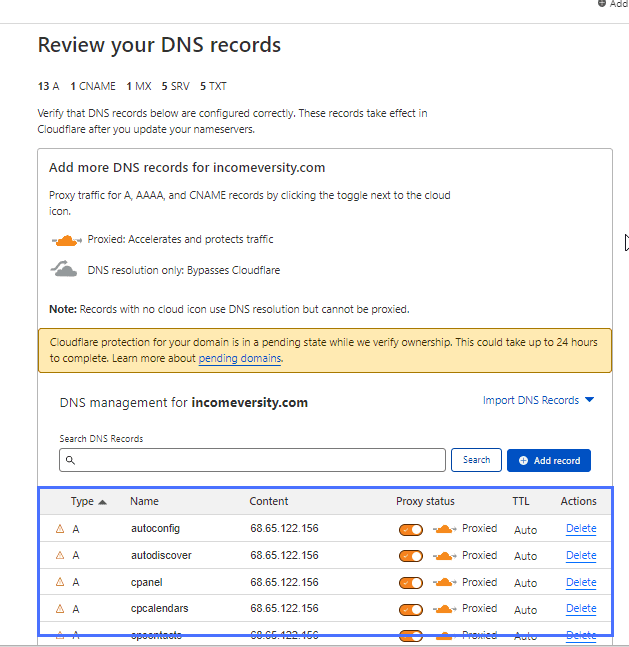Delete the autoconfig record
This screenshot has width=629, height=647.
click(581, 529)
